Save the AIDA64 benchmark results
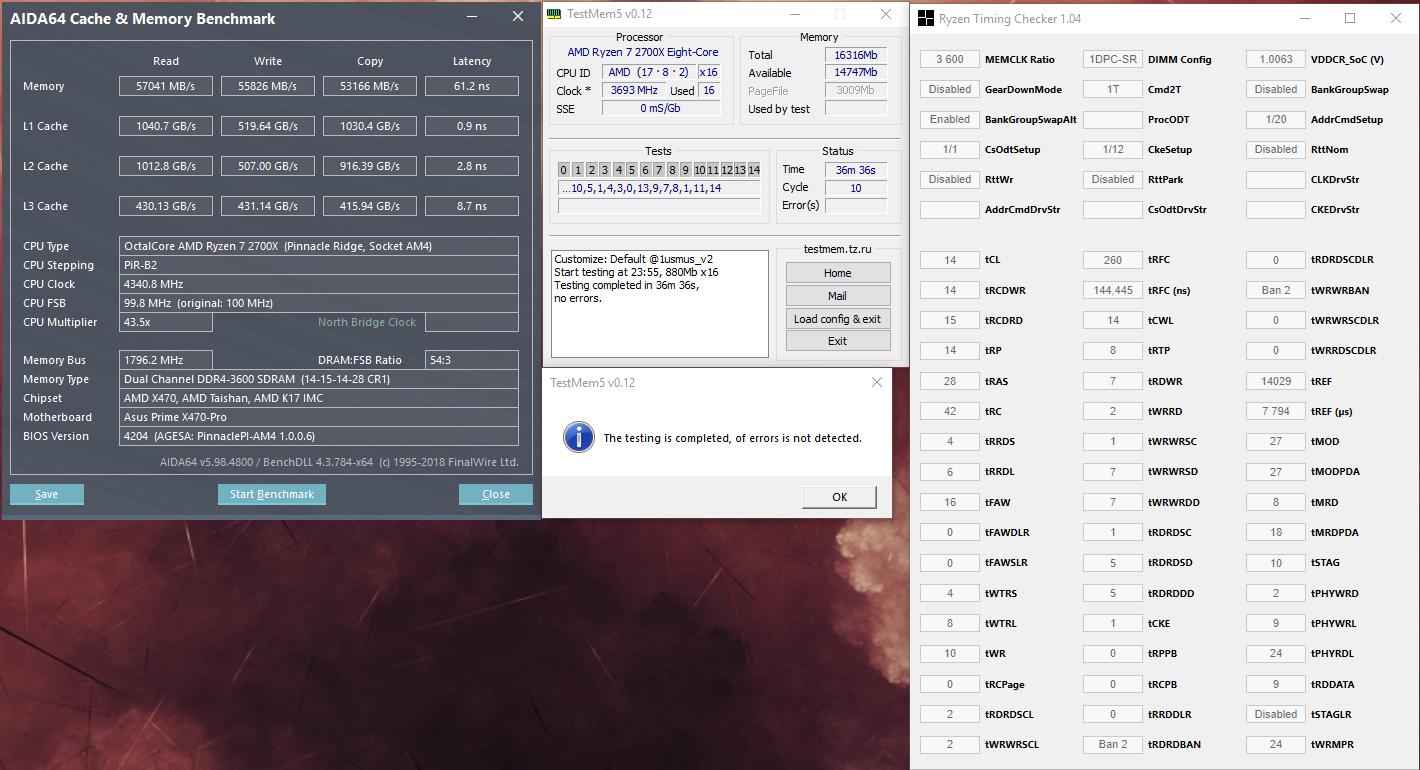Image resolution: width=1420 pixels, height=770 pixels. coord(47,494)
